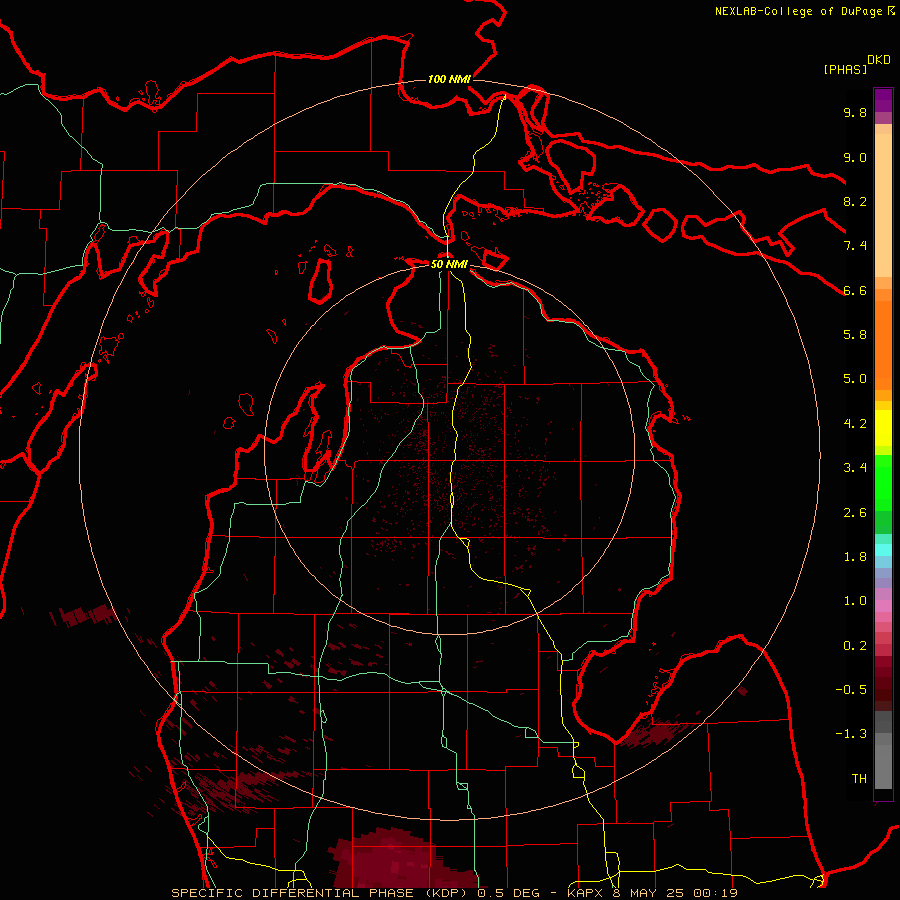The image size is (900, 900).
Task: Select the 0.2 value on the scale
Action: (855, 646)
